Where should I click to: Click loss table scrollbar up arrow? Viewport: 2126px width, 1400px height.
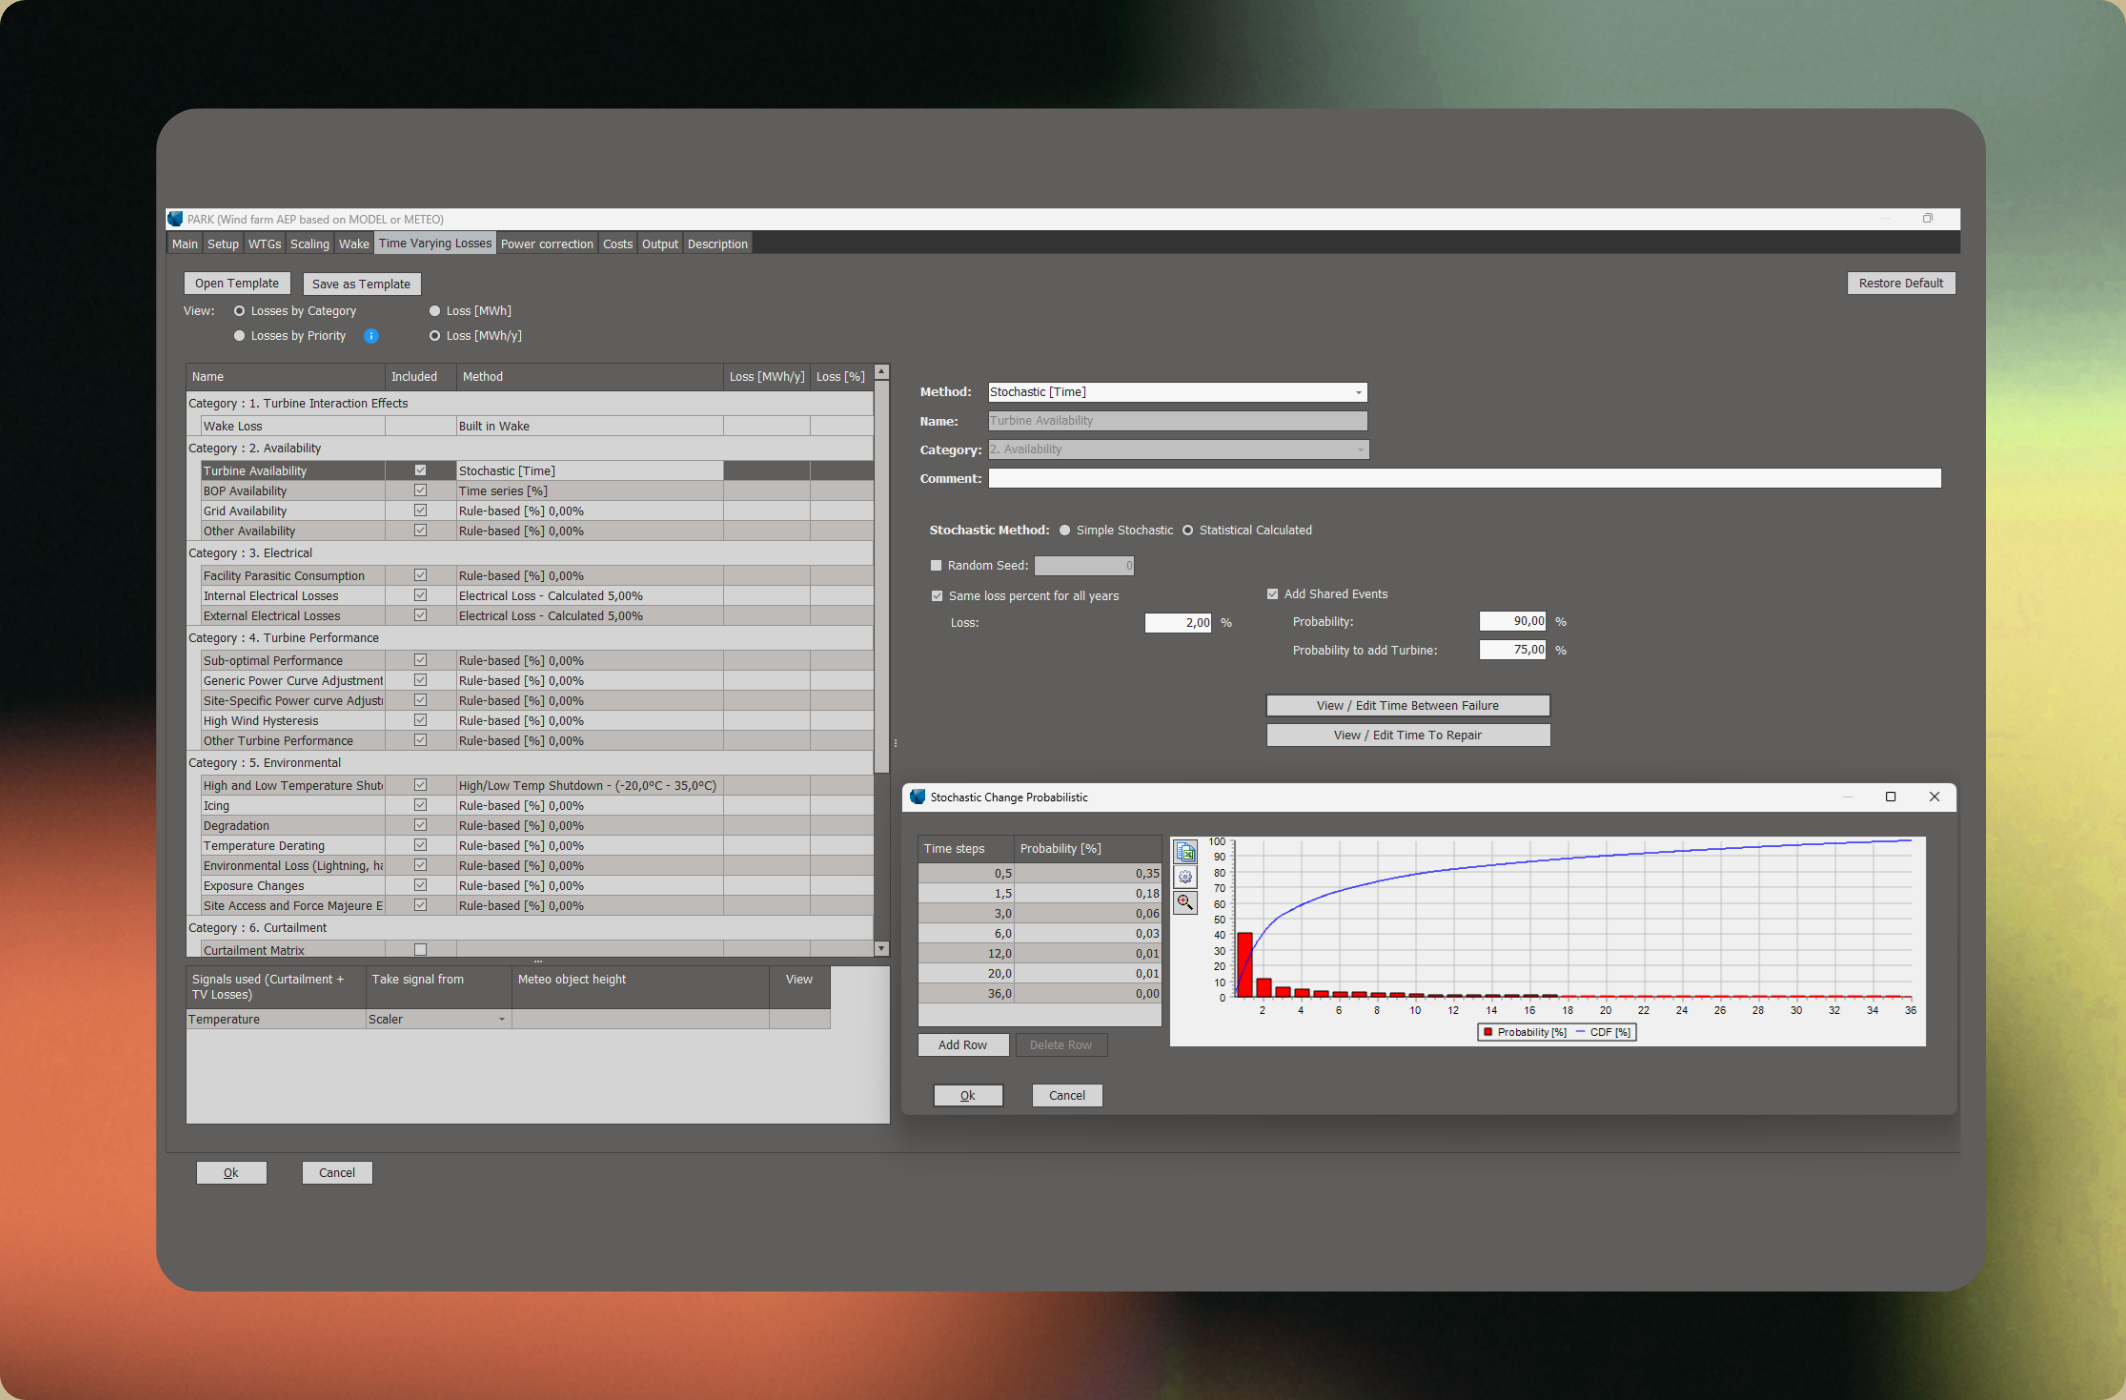pos(881,372)
